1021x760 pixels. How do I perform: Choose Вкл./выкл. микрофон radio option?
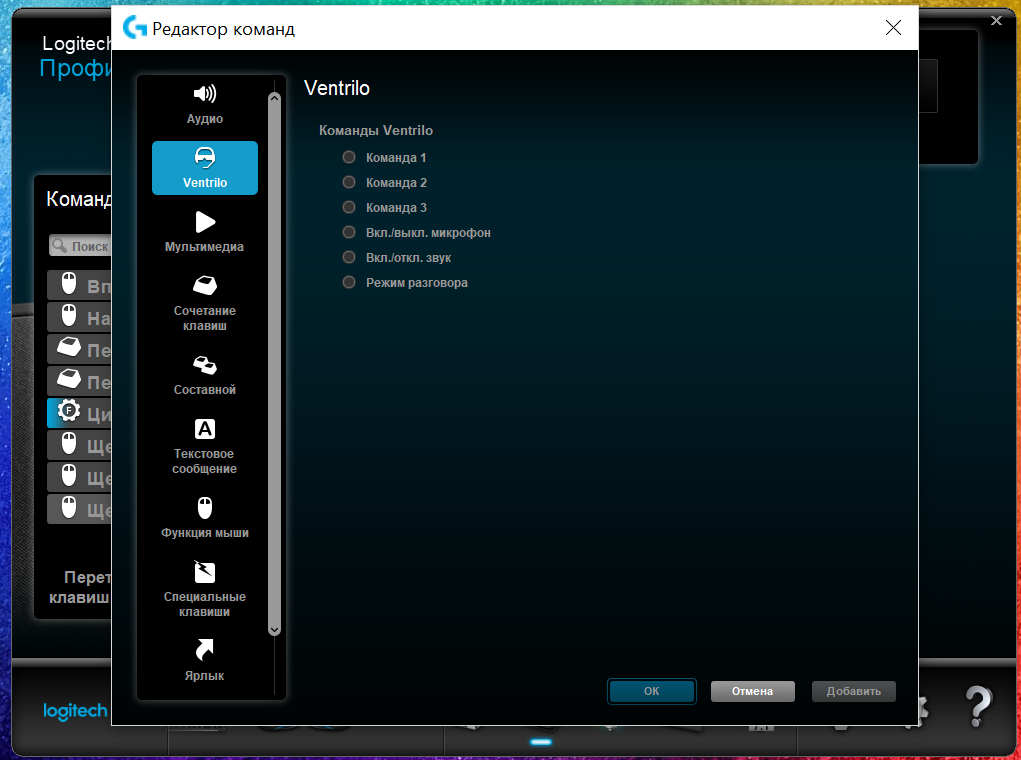(349, 232)
